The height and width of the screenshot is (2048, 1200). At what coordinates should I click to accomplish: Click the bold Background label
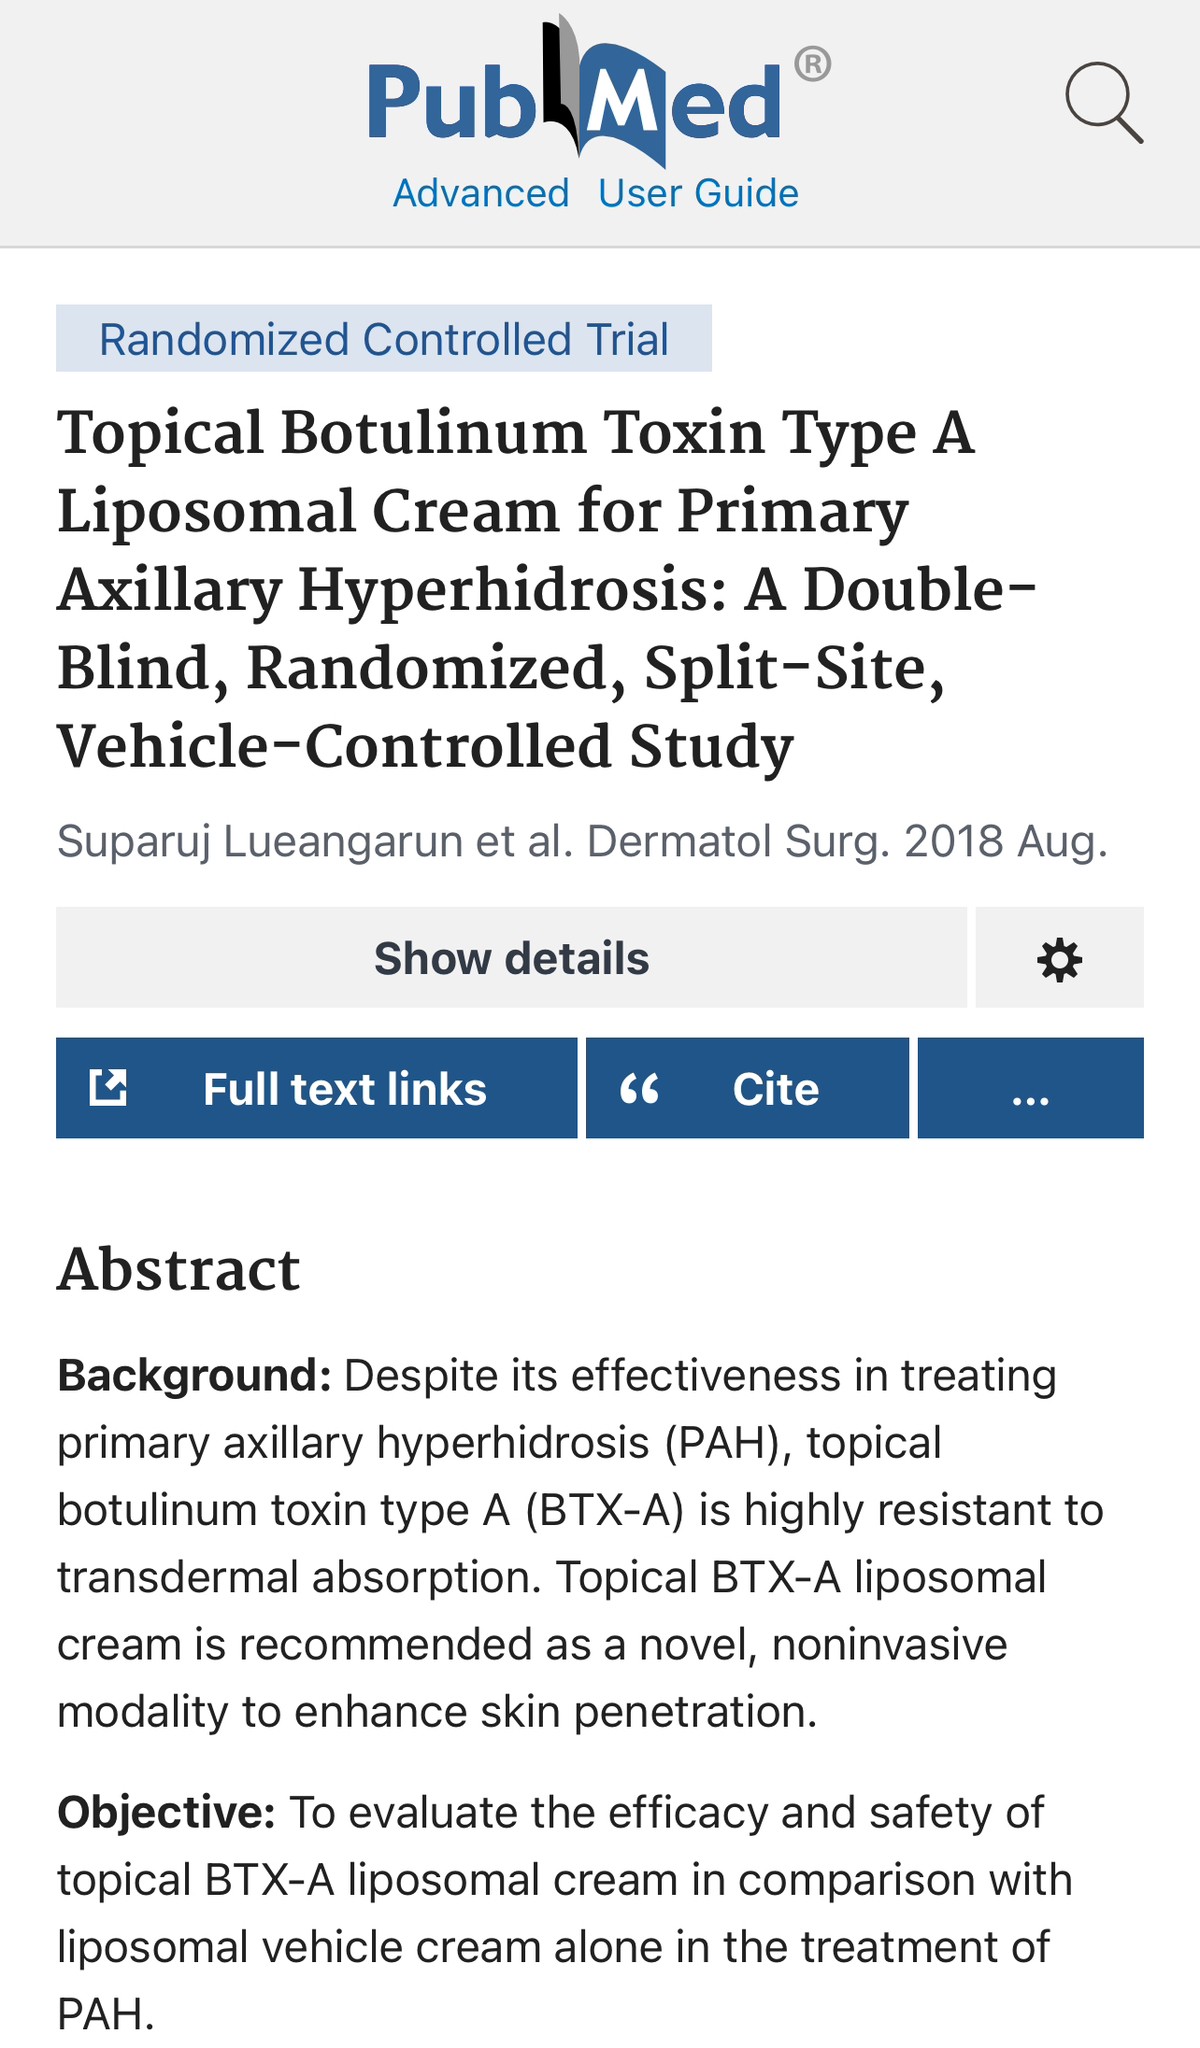(x=194, y=1376)
